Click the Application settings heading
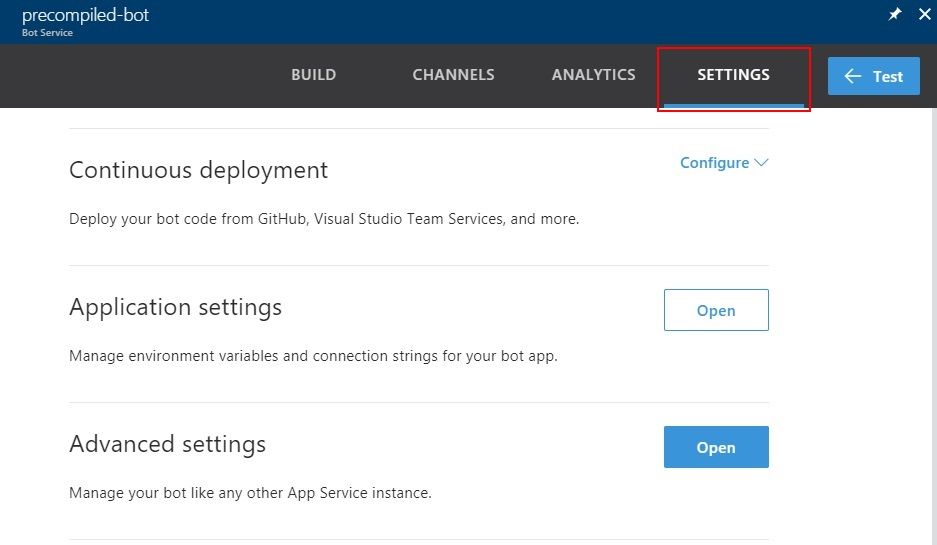The image size is (937, 545). pos(175,307)
